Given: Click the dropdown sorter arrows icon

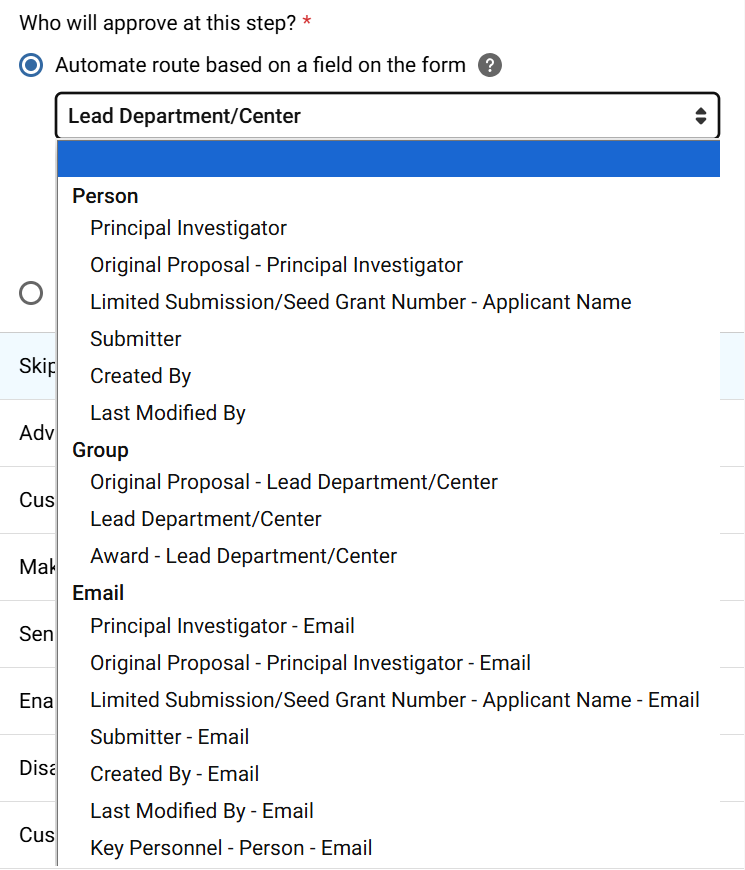Looking at the screenshot, I should click(700, 115).
